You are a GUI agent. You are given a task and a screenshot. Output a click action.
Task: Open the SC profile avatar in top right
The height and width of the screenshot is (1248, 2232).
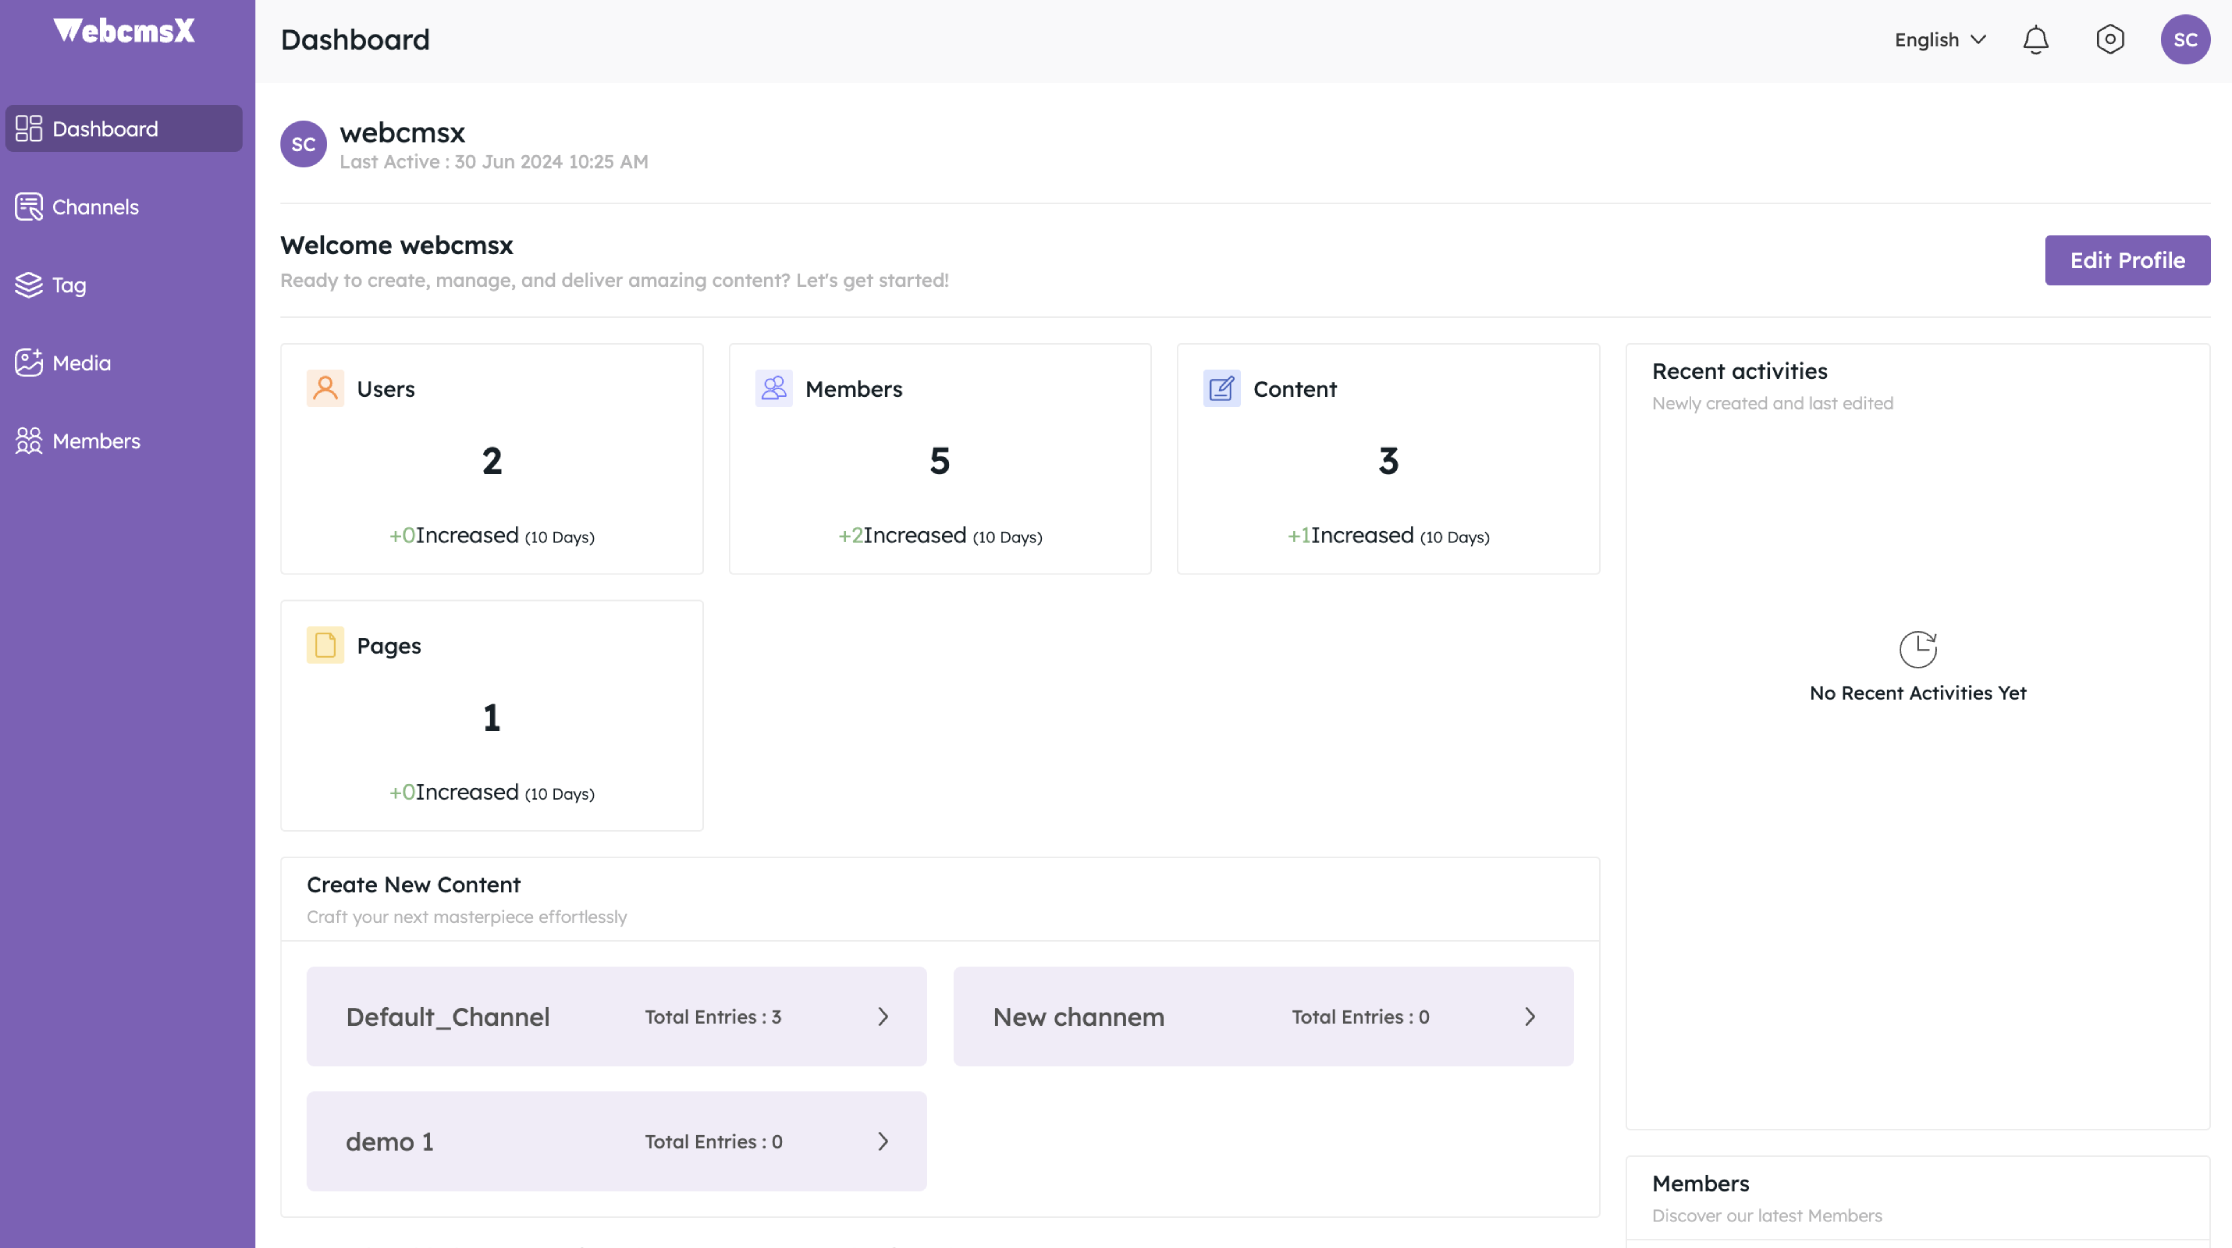point(2185,40)
